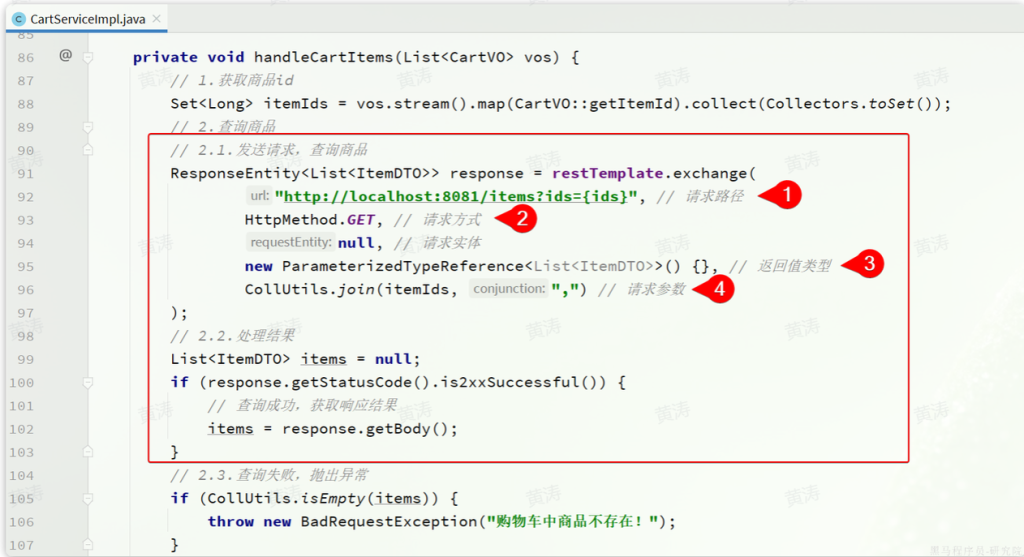
Task: Select the CartServiceImpl.java editor tab
Action: coord(89,17)
